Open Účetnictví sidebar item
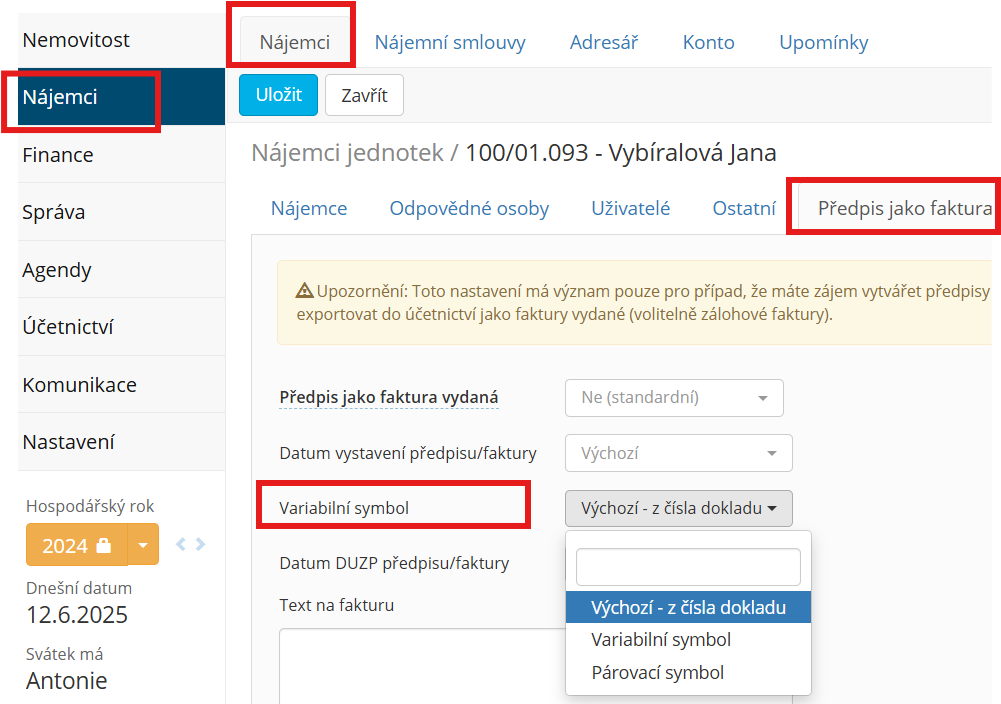This screenshot has width=1001, height=704. (x=121, y=327)
